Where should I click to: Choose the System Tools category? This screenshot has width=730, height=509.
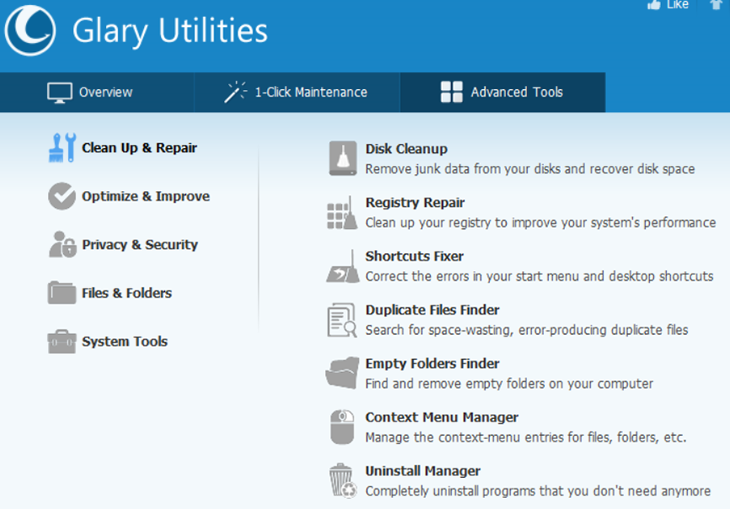108,341
